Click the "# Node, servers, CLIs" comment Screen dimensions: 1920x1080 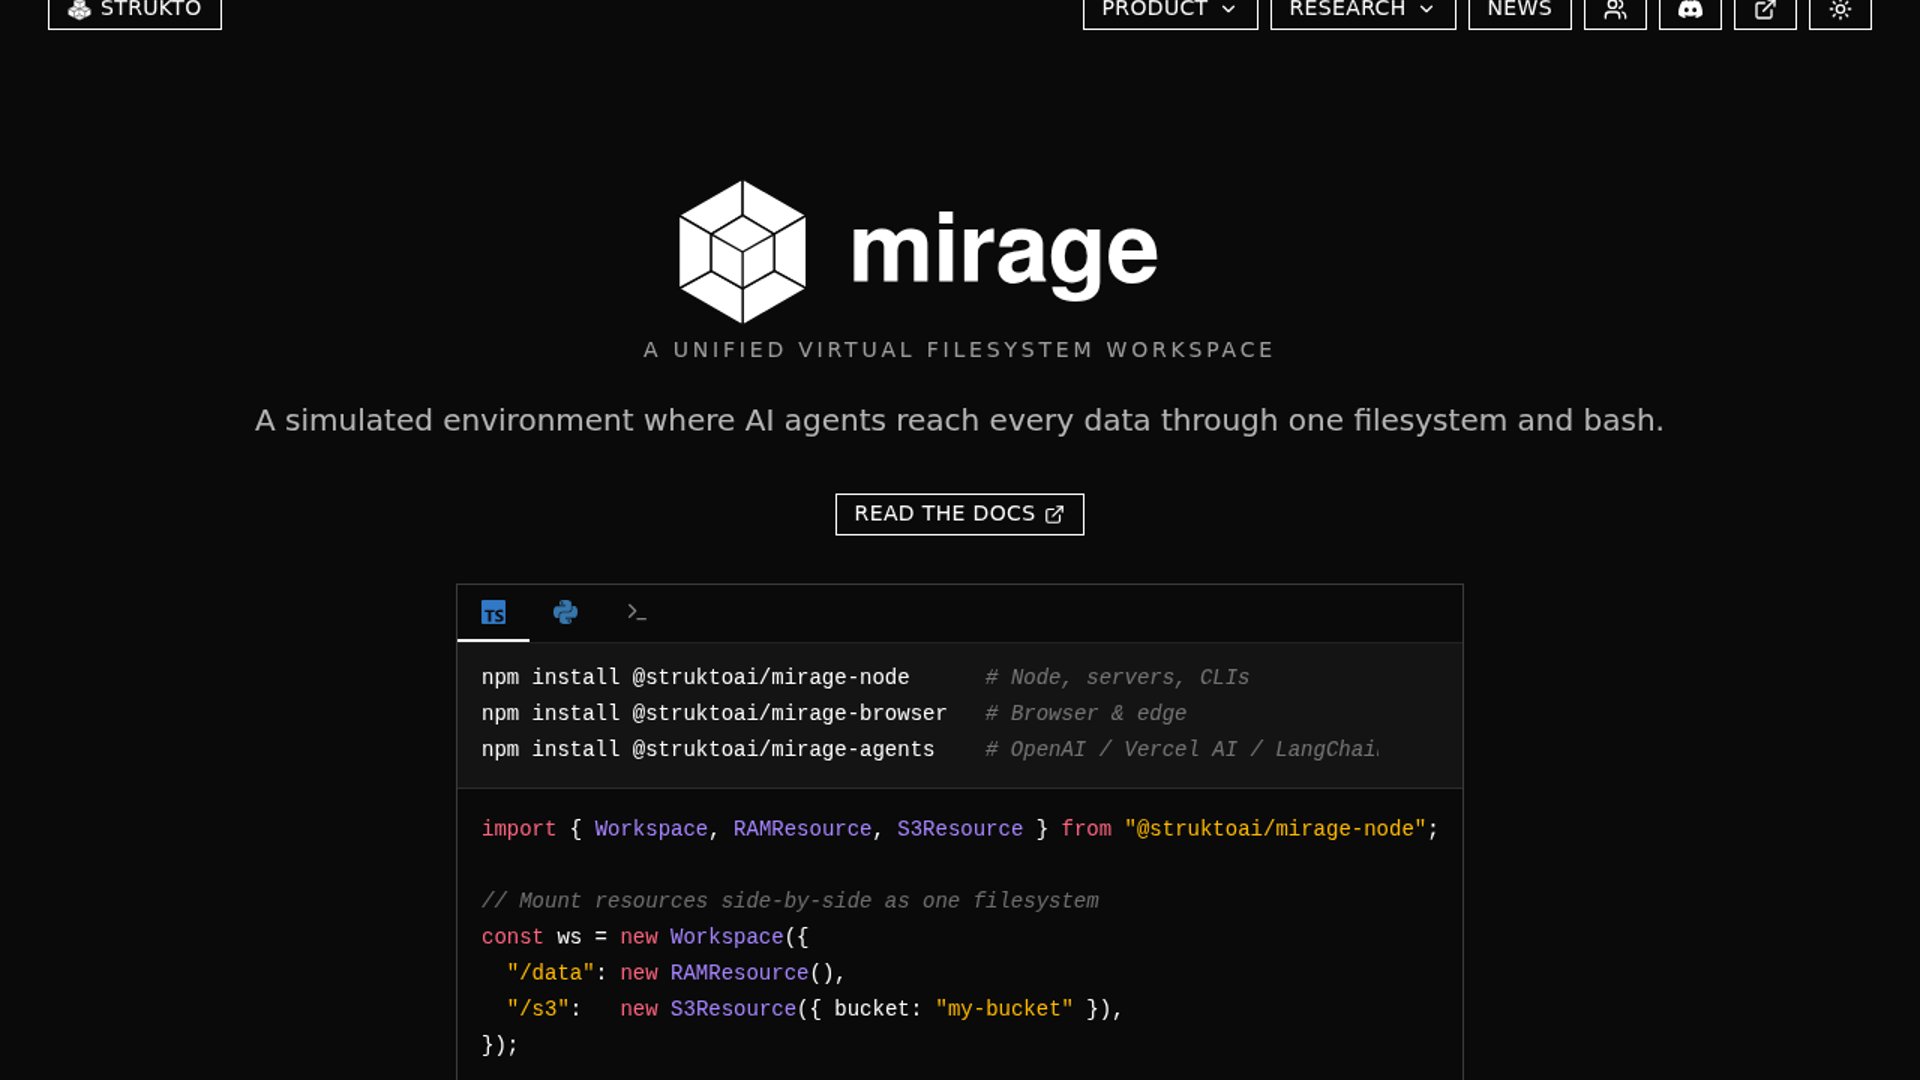[x=1117, y=677]
